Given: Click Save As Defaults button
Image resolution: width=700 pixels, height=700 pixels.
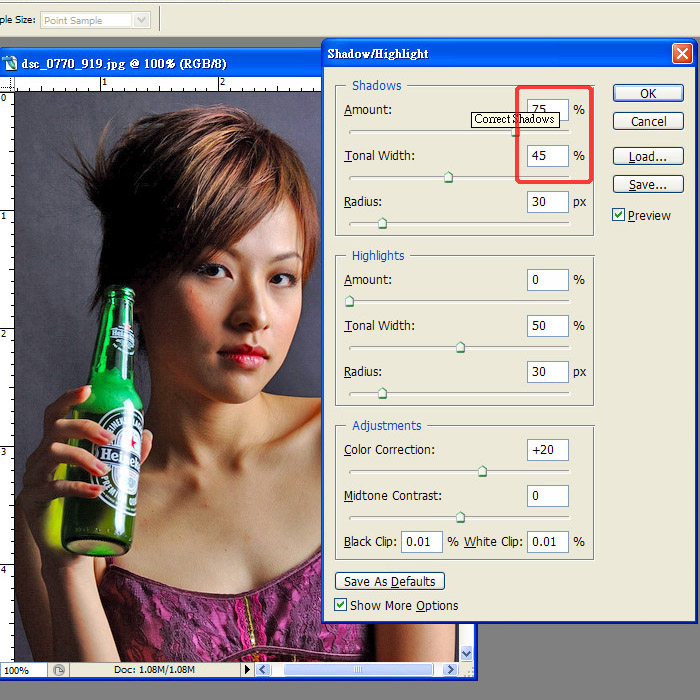Looking at the screenshot, I should (x=390, y=582).
